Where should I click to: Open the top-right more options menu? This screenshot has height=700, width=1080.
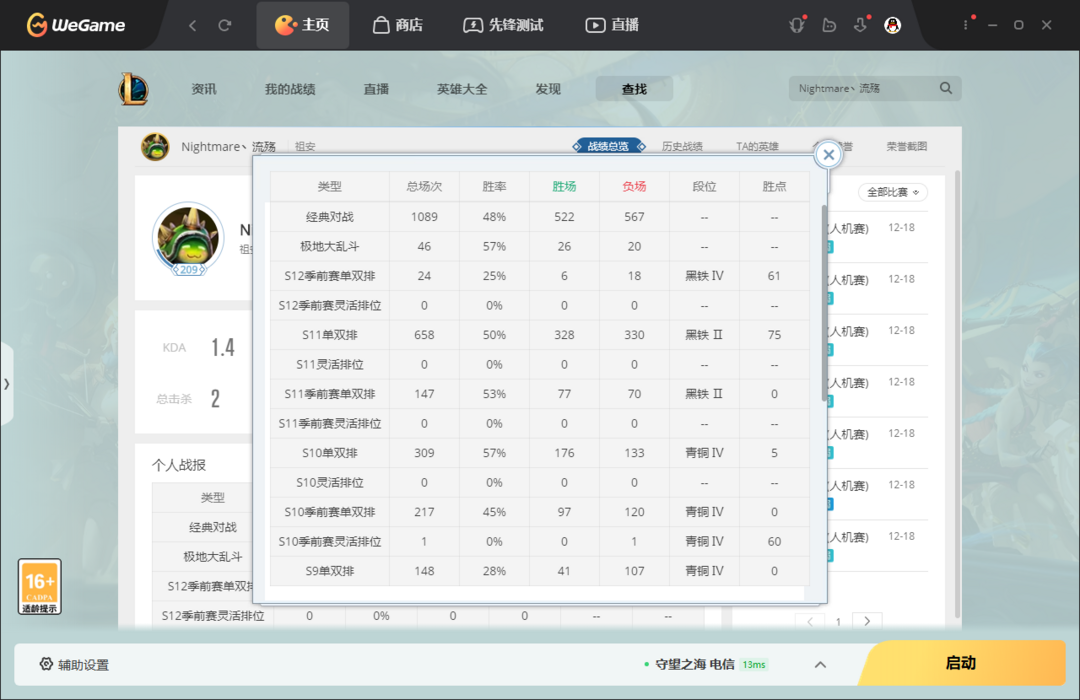click(966, 25)
